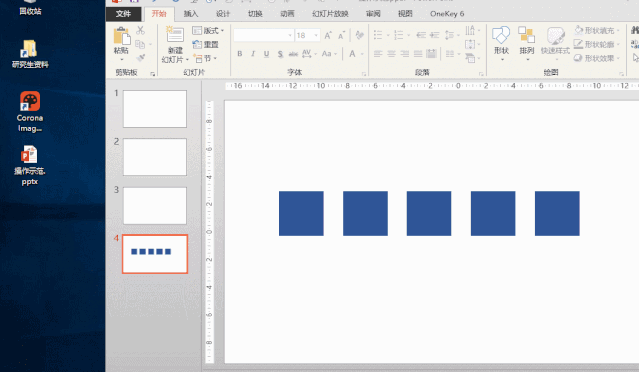639x372 pixels.
Task: Create a new slide with 新建幻灯片 icon
Action: point(175,34)
